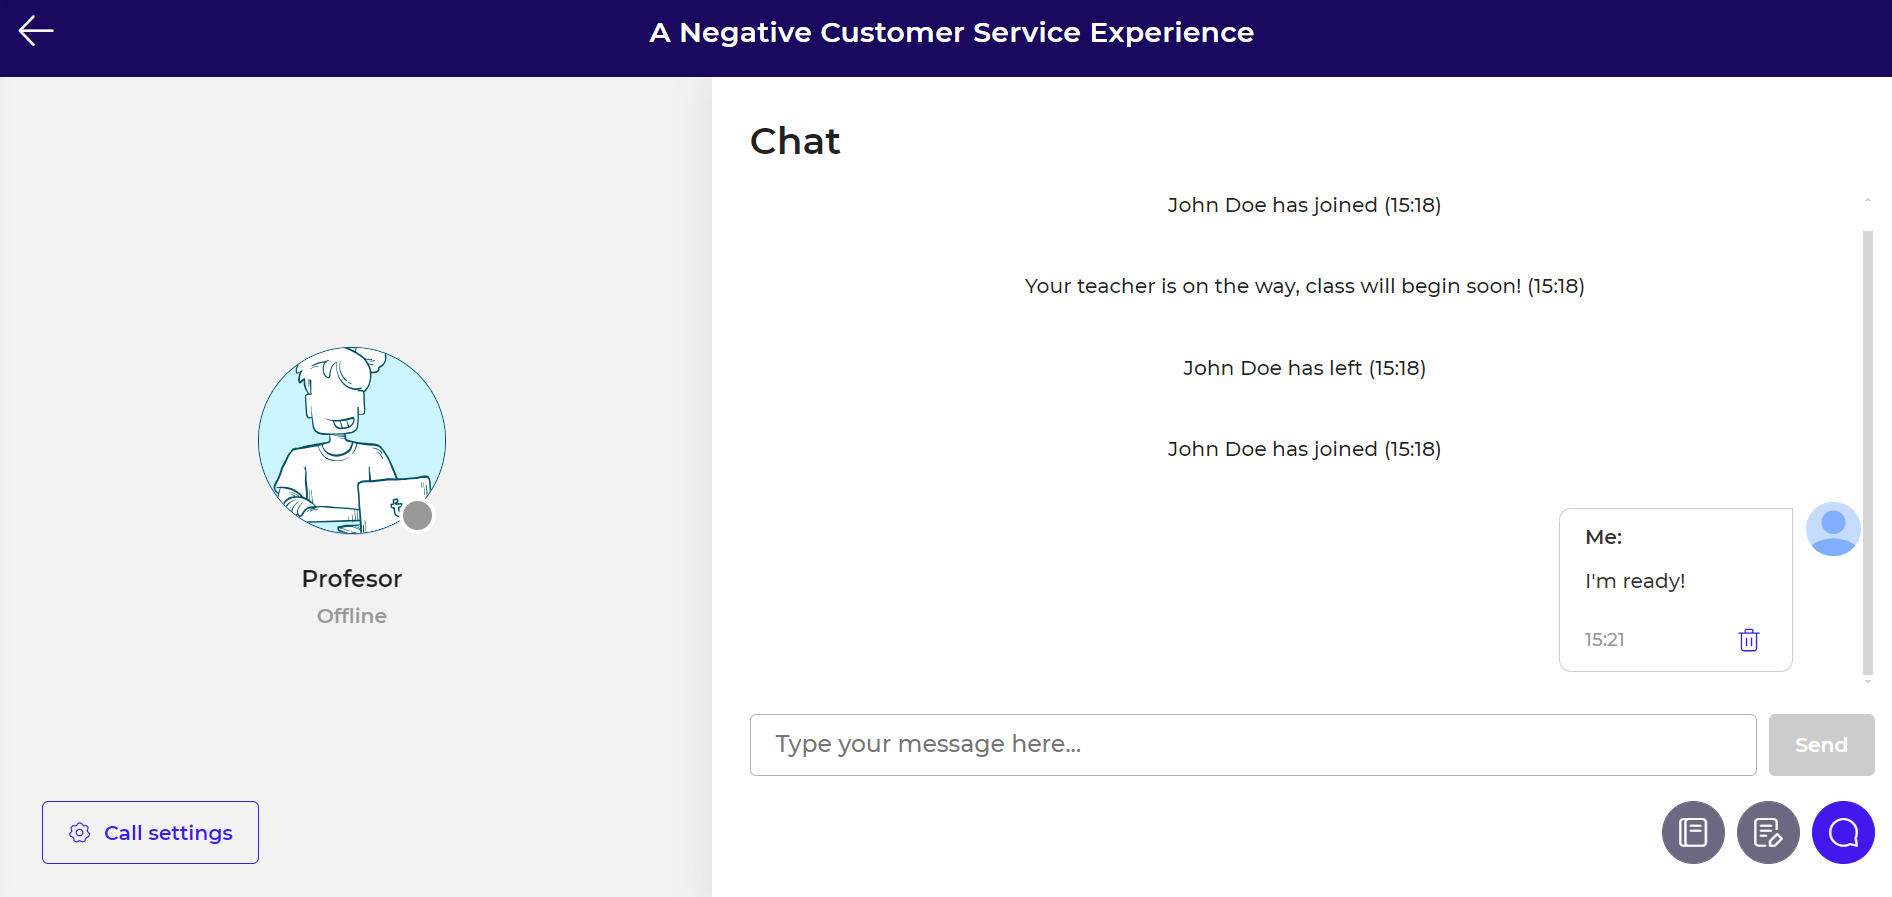Click the Profesor offline status dot
This screenshot has width=1892, height=897.
click(x=417, y=516)
